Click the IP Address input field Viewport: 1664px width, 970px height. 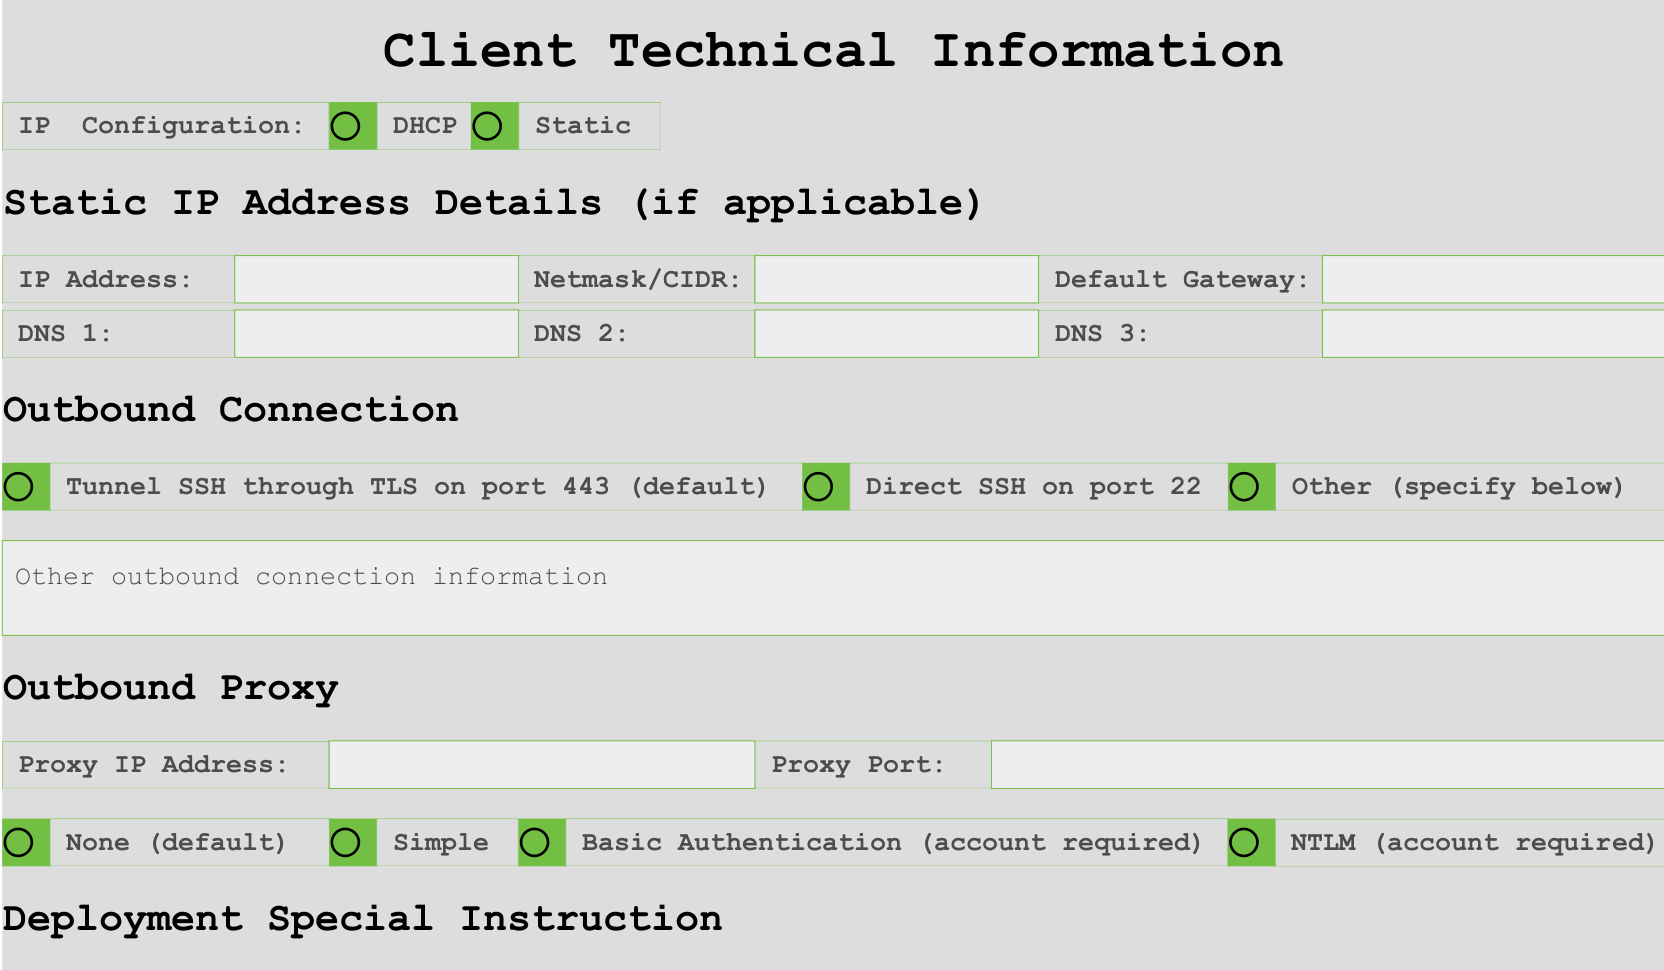pyautogui.click(x=375, y=279)
